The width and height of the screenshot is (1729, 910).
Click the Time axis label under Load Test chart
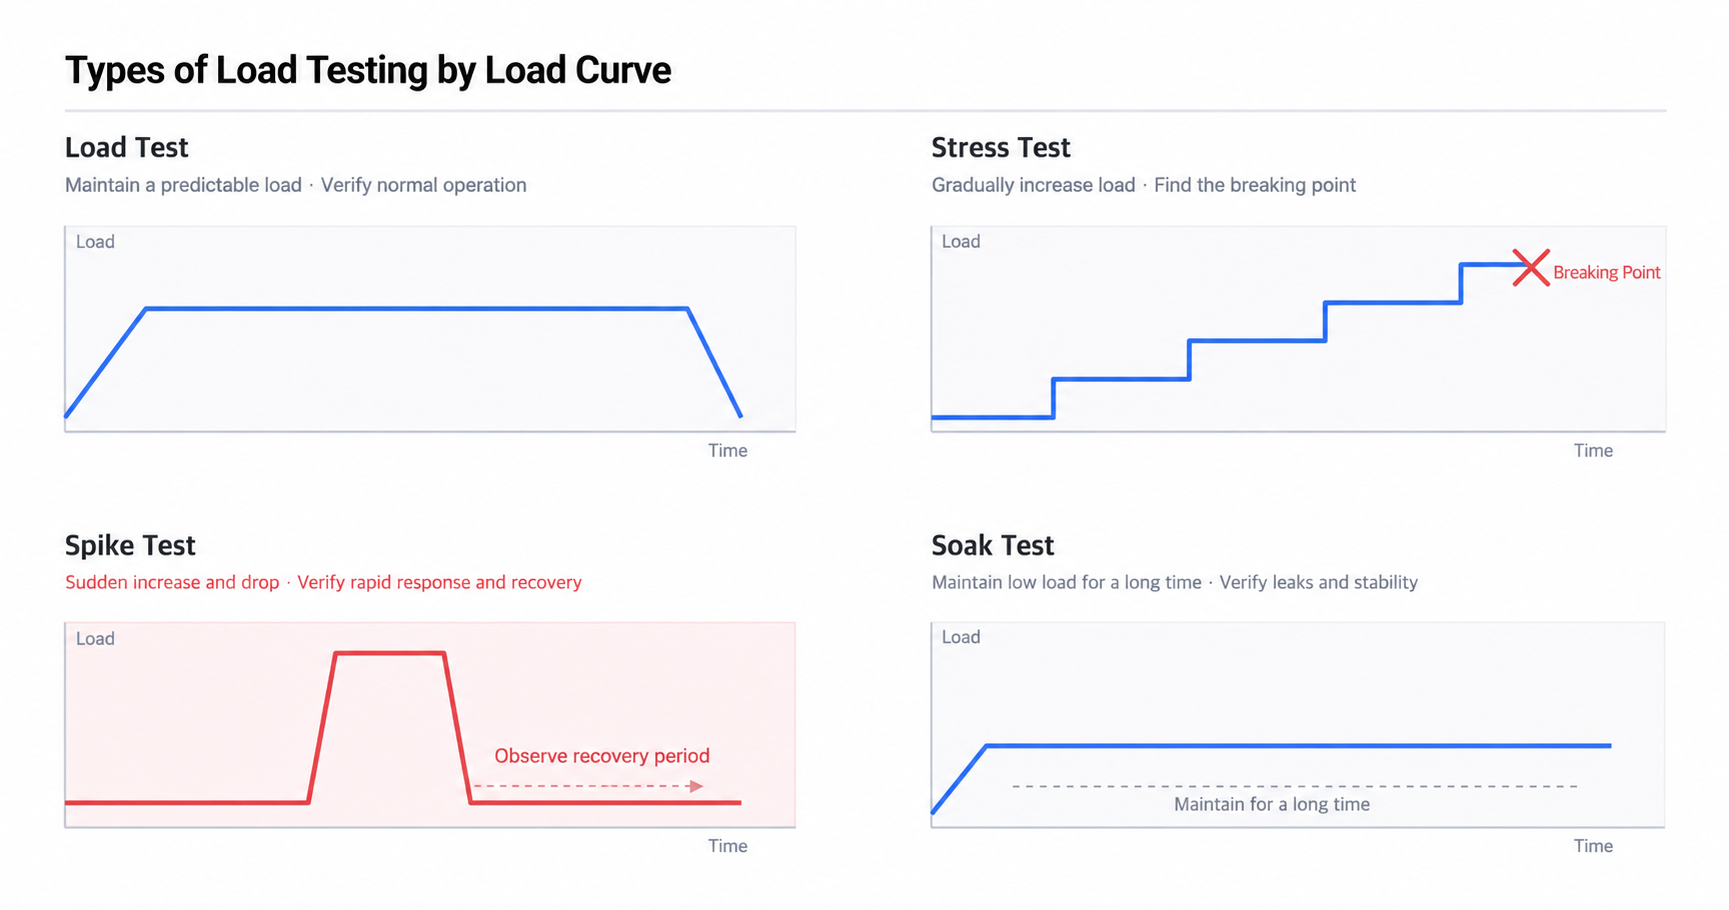coord(727,451)
